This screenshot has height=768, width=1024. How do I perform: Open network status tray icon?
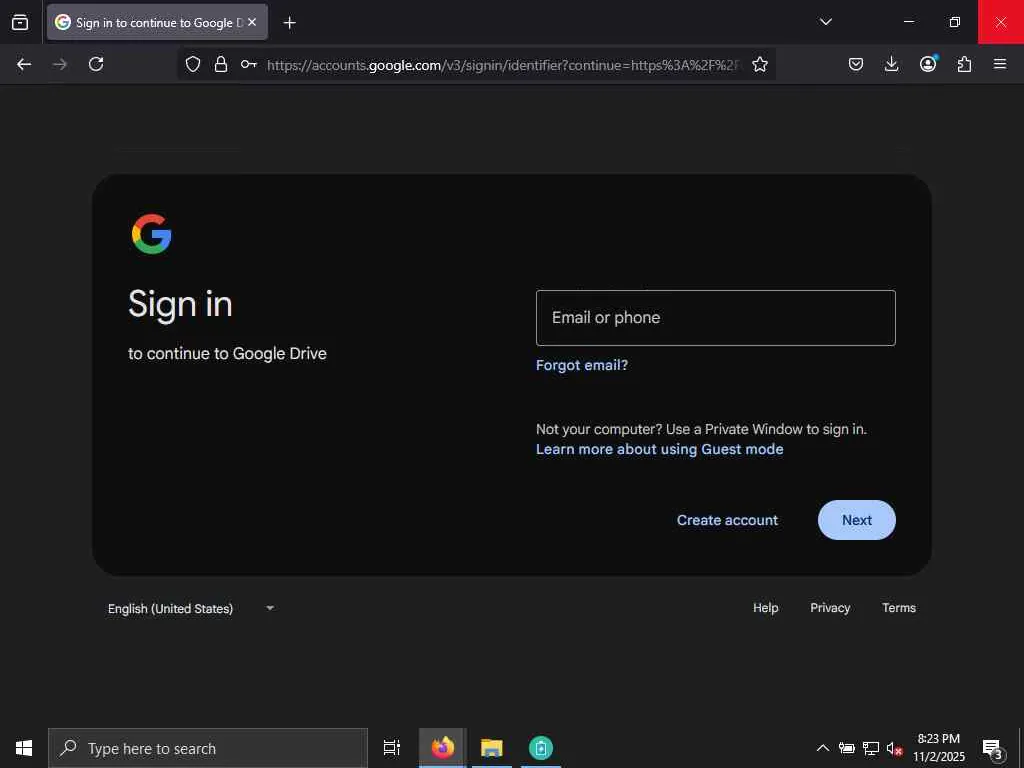tap(871, 748)
